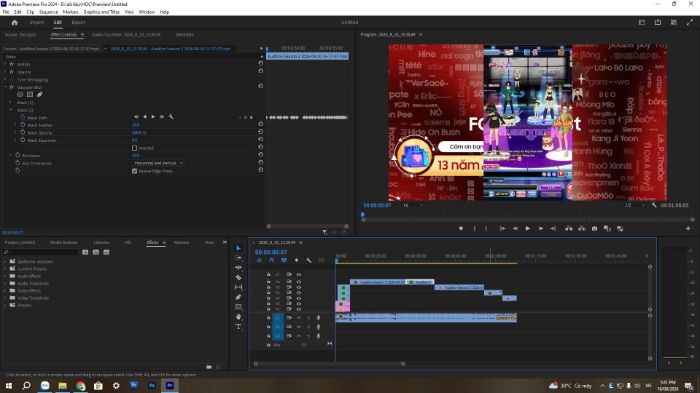700x393 pixels.
Task: Play the Program monitor
Action: pos(528,229)
